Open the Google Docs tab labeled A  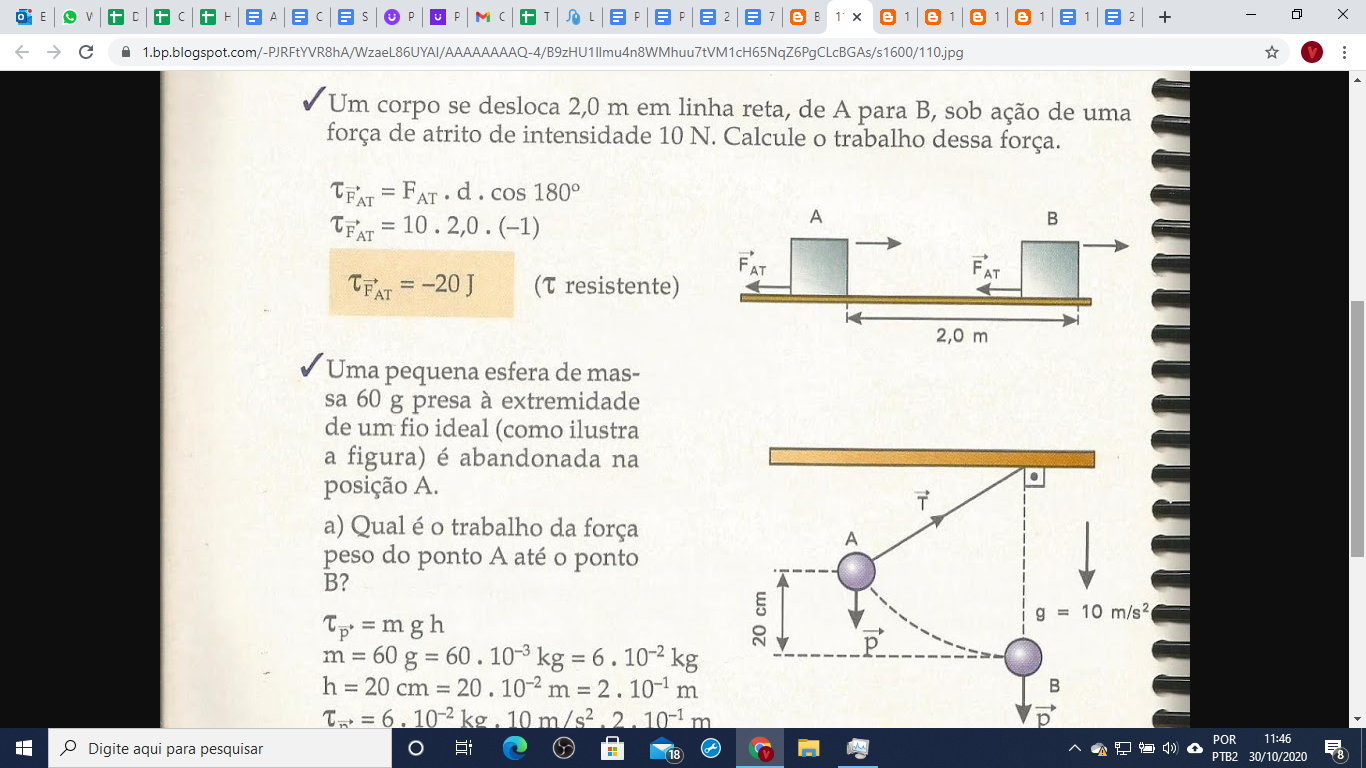coord(260,17)
